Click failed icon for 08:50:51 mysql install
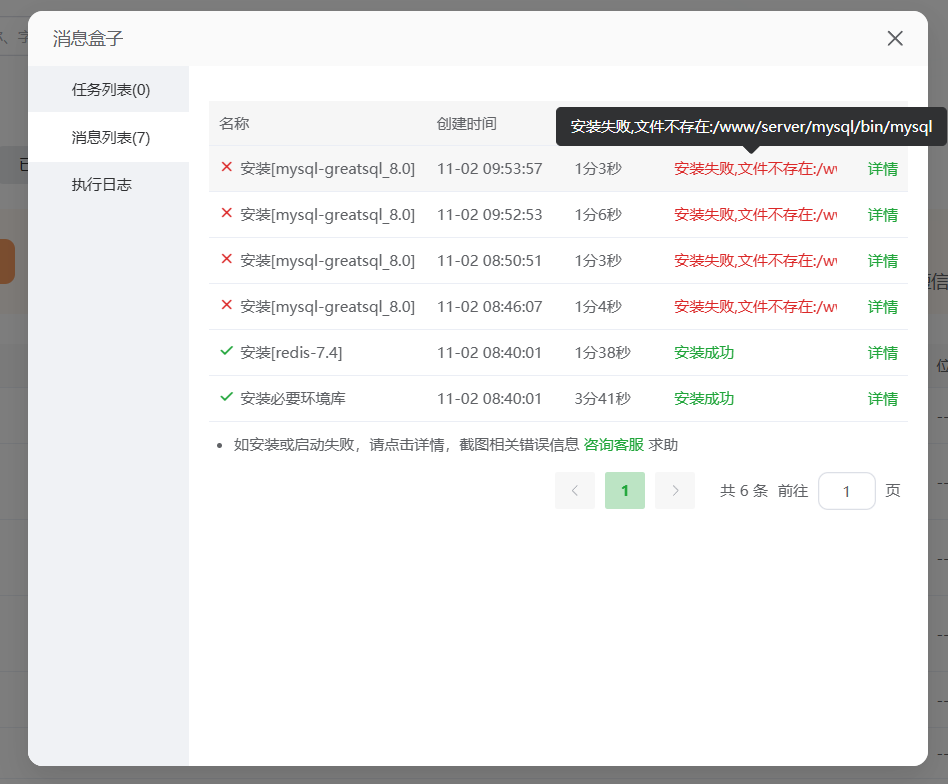 tap(226, 260)
